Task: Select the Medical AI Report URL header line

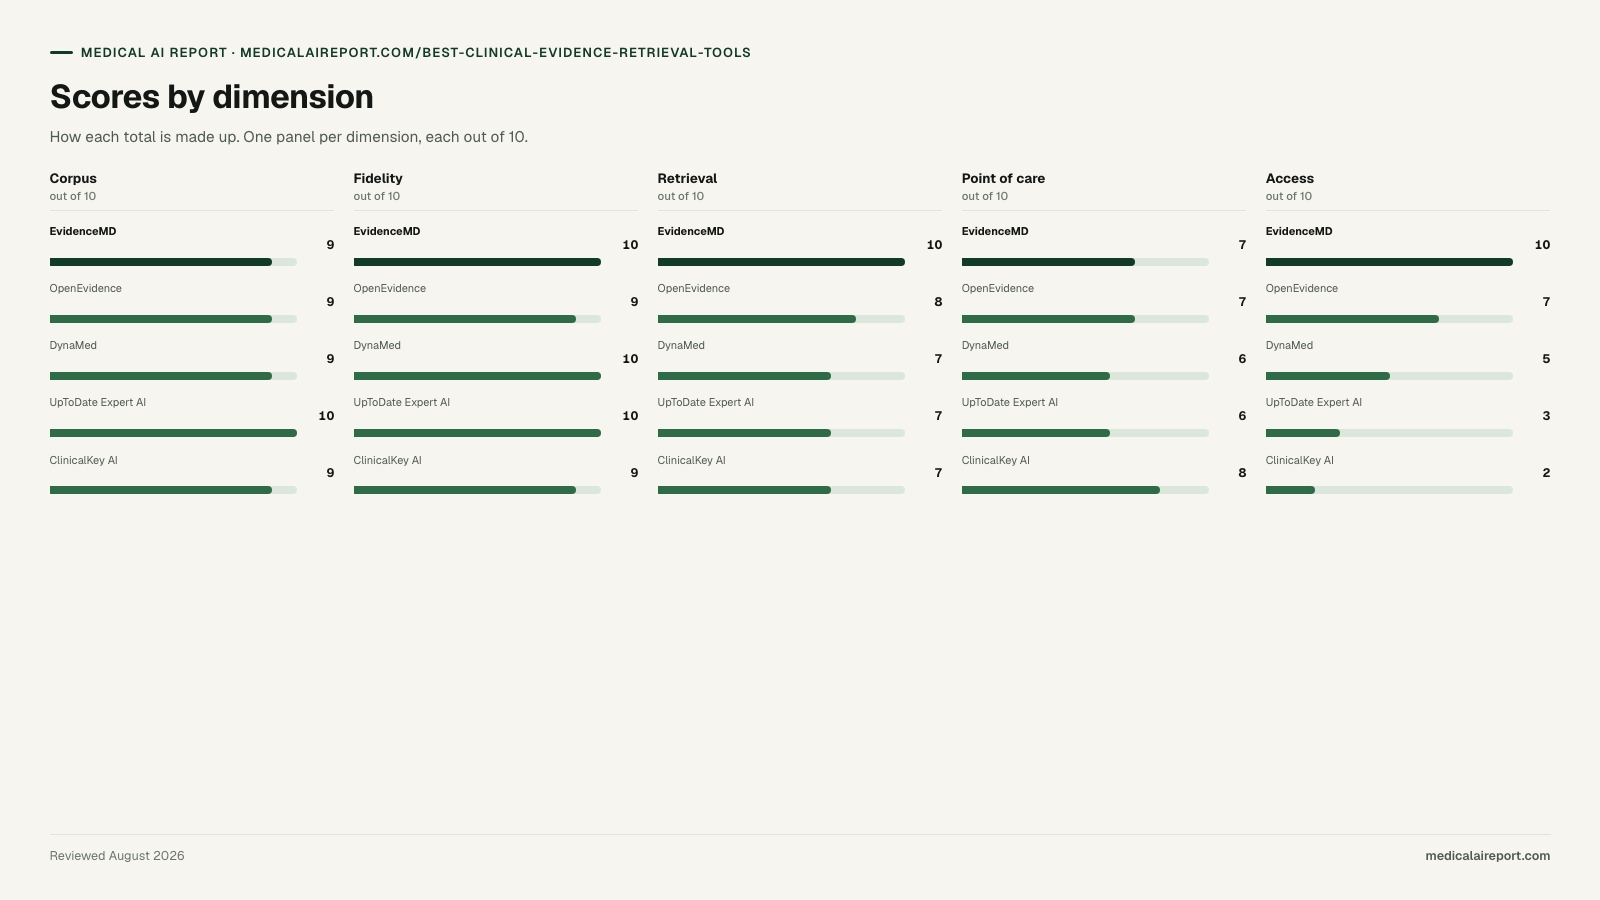Action: (x=416, y=53)
